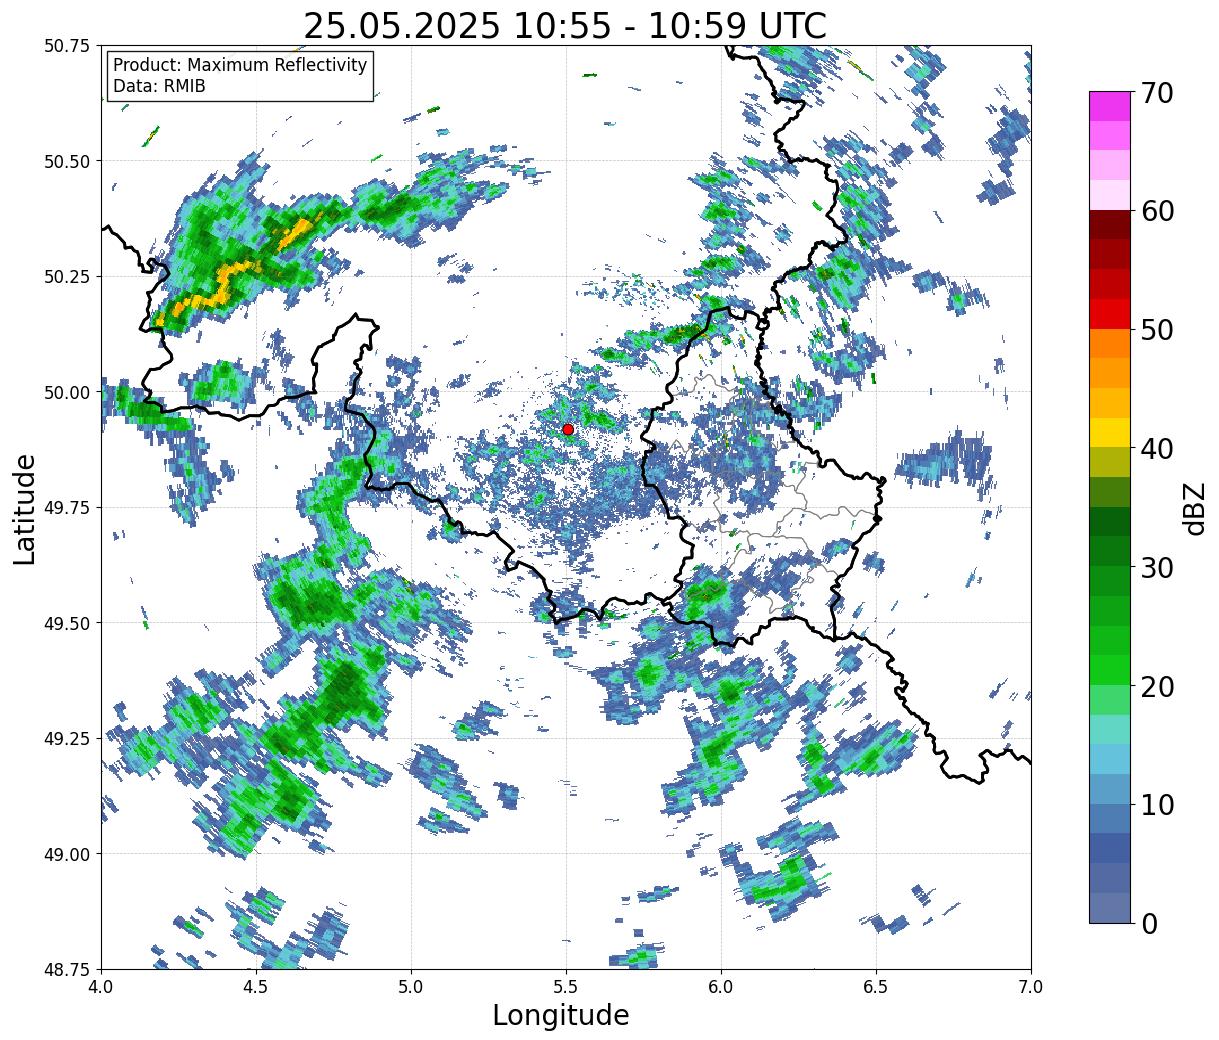Image resolution: width=1219 pixels, height=1040 pixels.
Task: Click the 49.50 latitude tick label
Action: (x=66, y=623)
